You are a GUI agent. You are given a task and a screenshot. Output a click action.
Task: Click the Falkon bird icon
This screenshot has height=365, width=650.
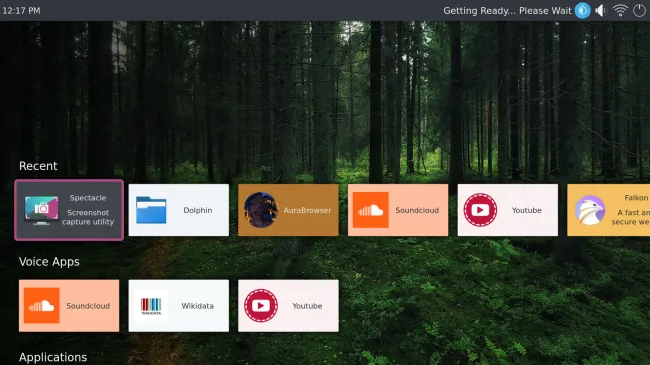[590, 210]
